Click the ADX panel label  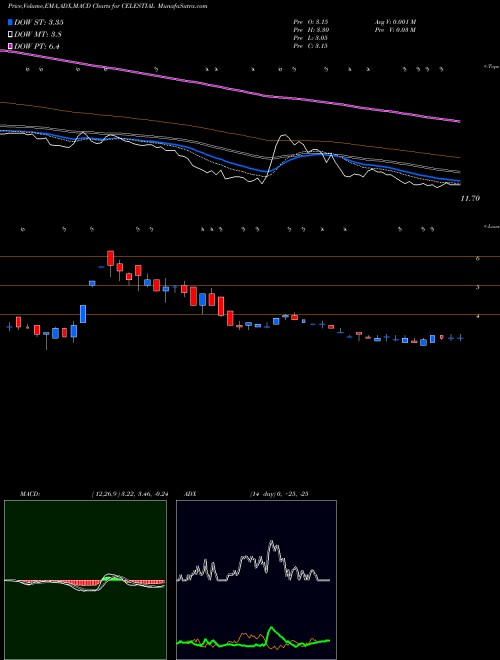(x=188, y=494)
